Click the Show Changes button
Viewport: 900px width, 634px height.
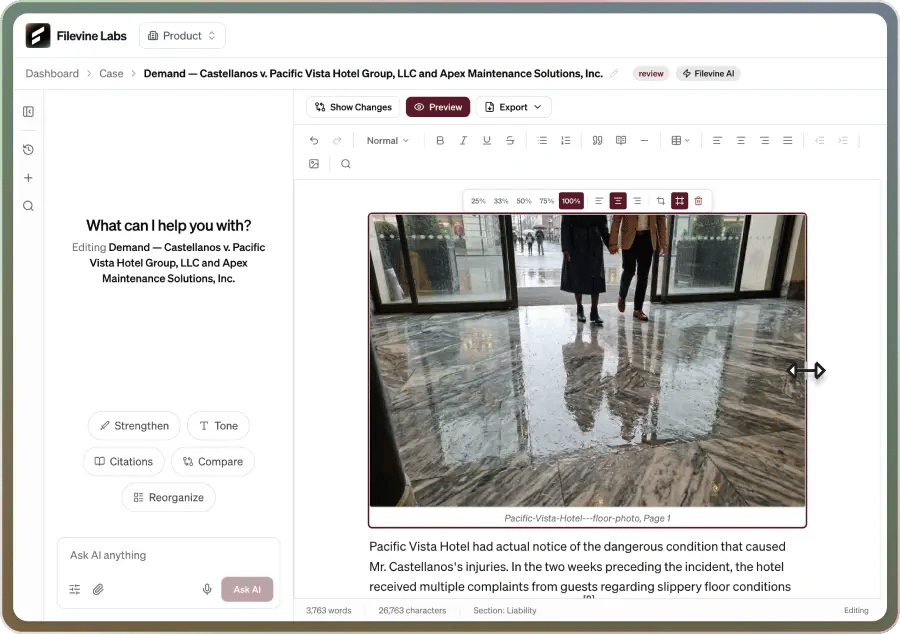coord(353,107)
